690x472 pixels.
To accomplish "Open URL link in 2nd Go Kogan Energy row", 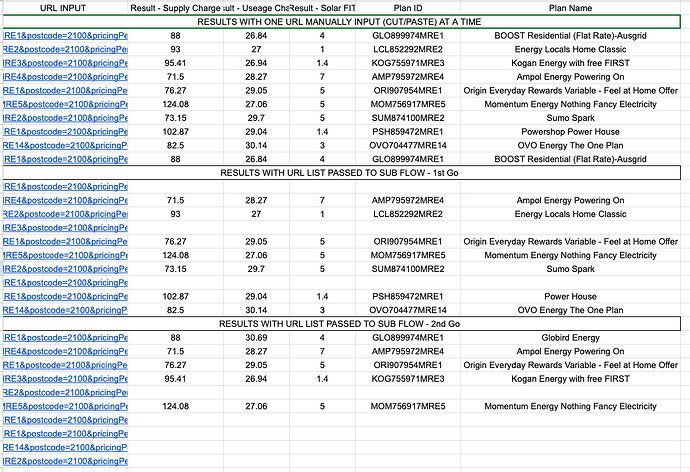I will (x=65, y=379).
